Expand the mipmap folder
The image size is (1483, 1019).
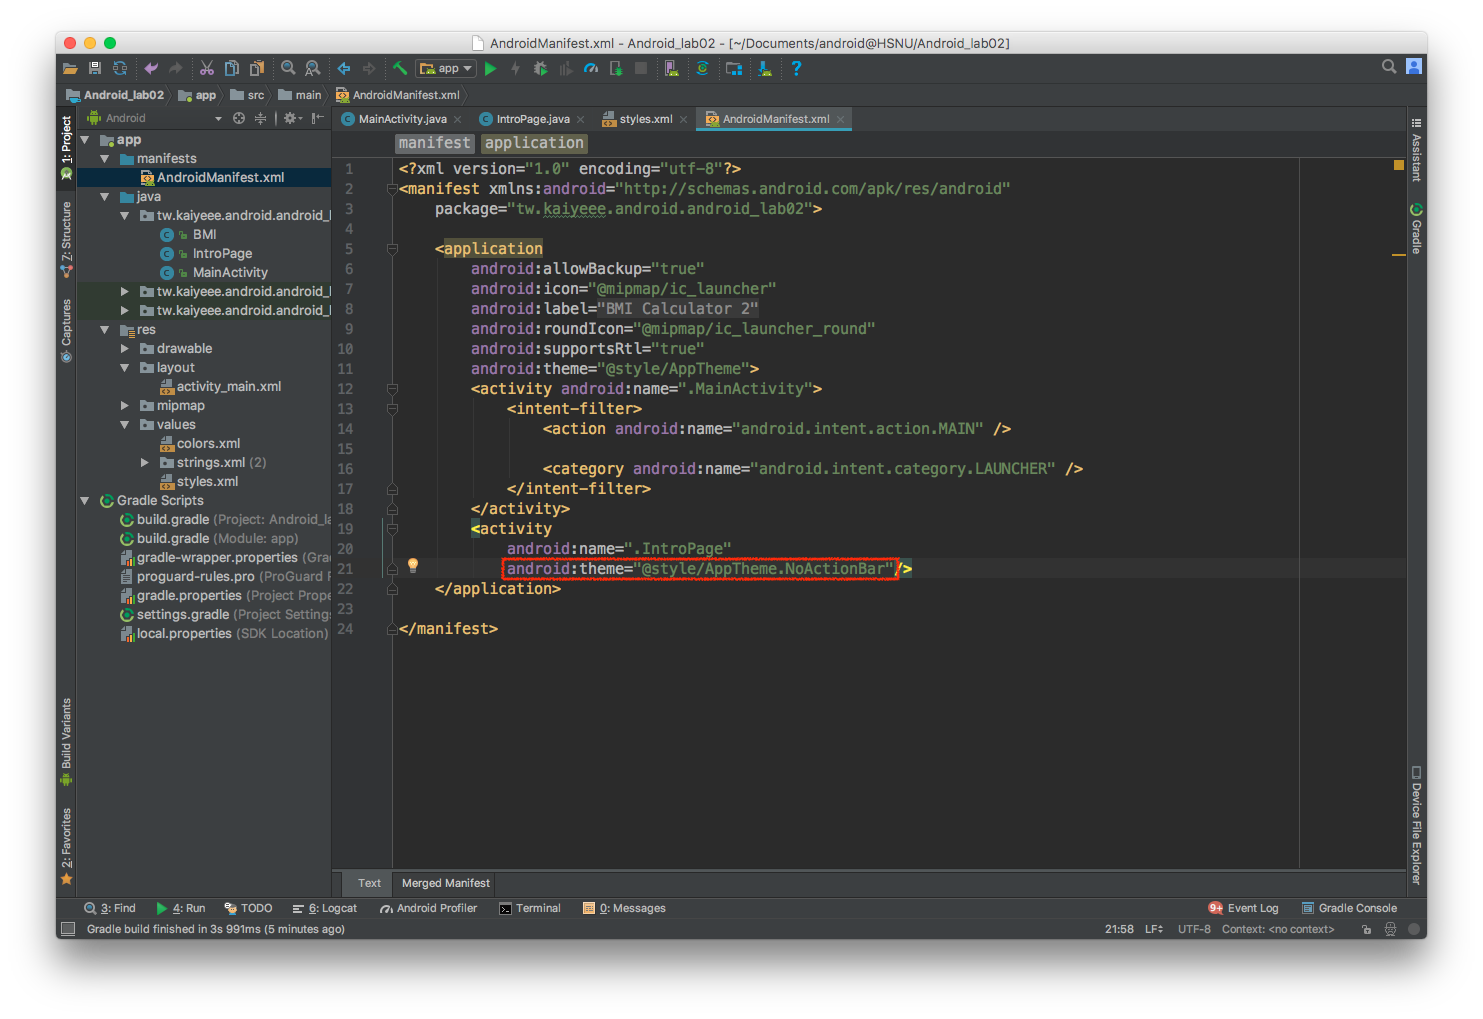coord(125,406)
